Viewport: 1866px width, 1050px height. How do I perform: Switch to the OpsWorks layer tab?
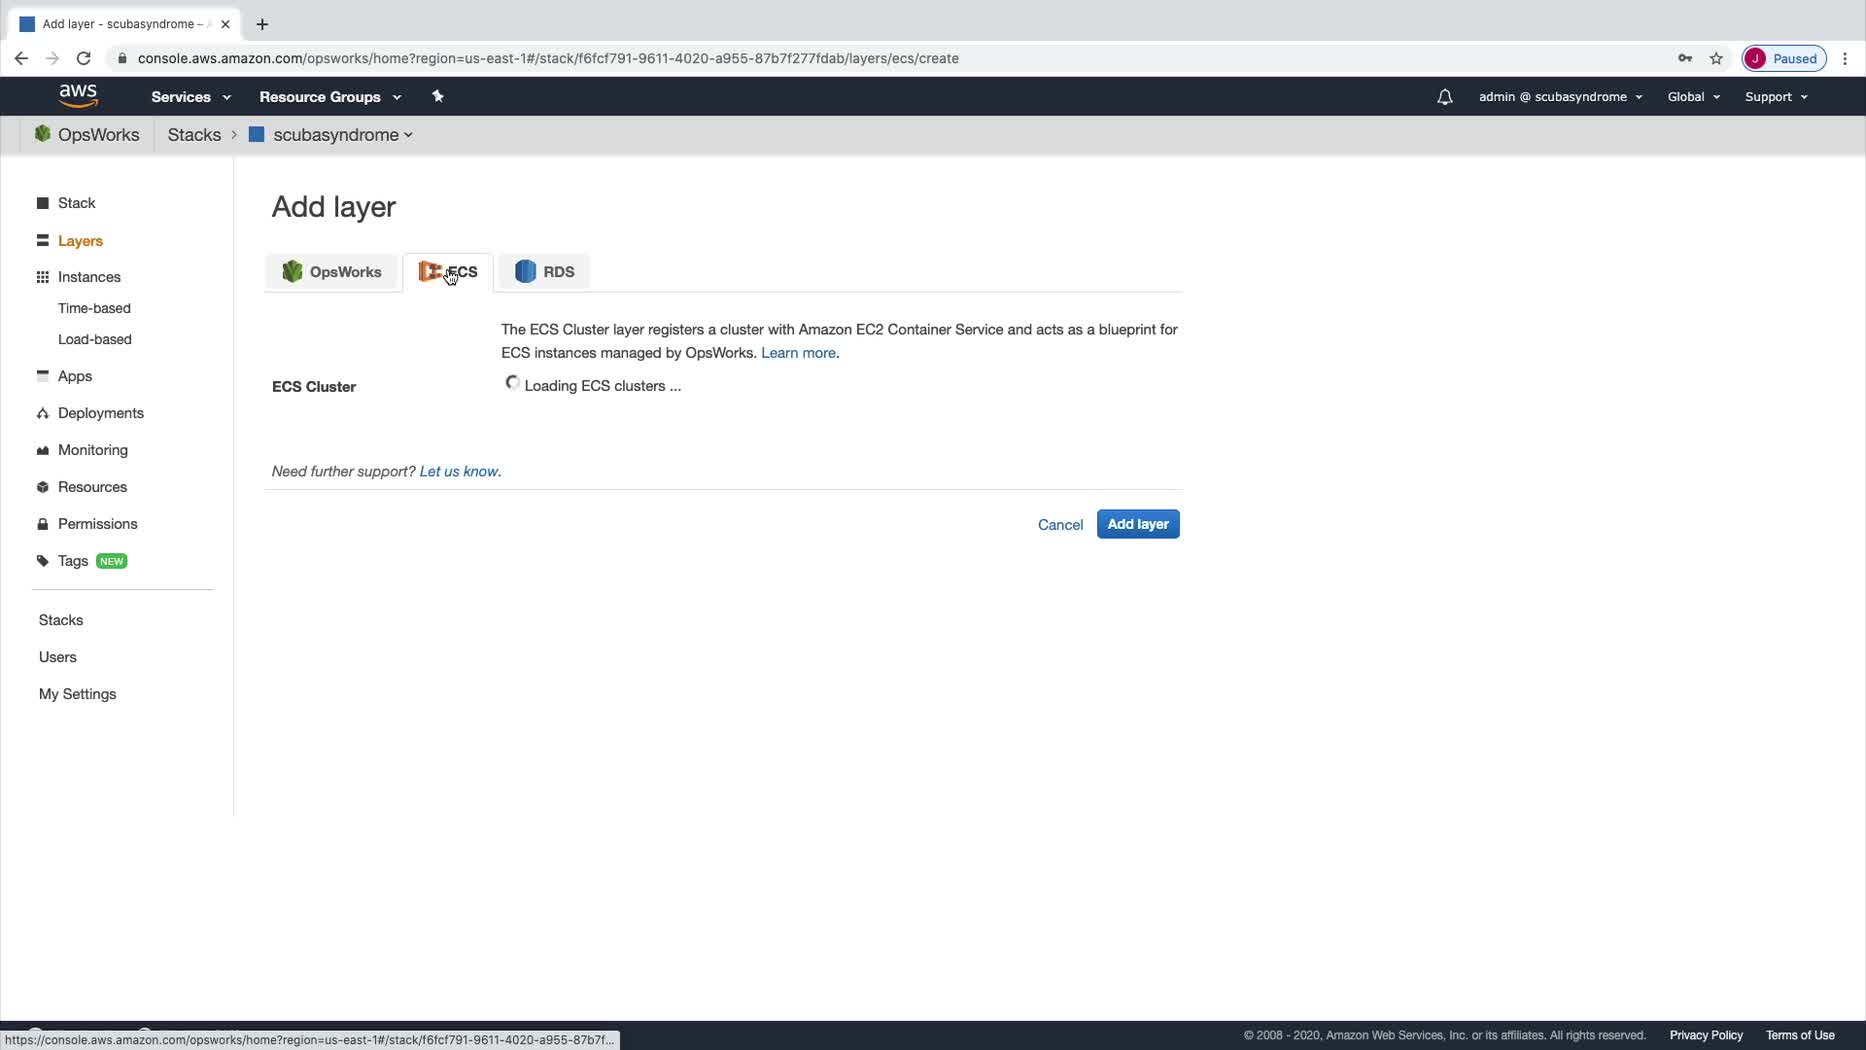pos(332,272)
